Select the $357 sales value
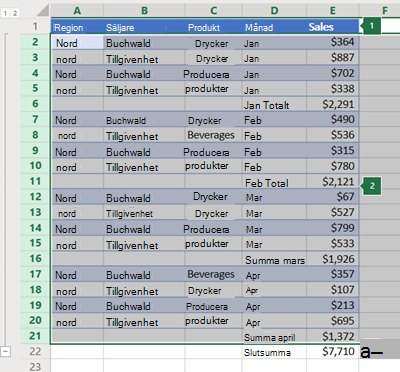The height and width of the screenshot is (372, 400). click(x=332, y=274)
